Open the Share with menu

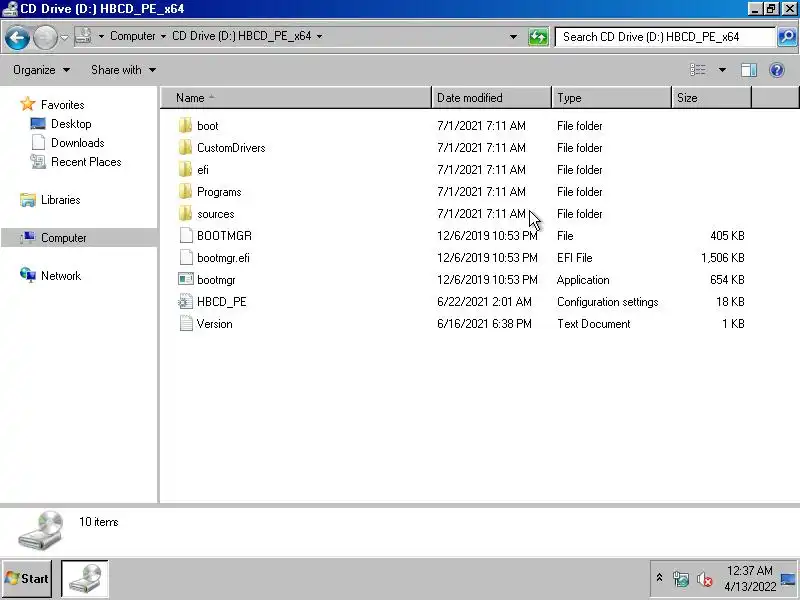(x=123, y=70)
